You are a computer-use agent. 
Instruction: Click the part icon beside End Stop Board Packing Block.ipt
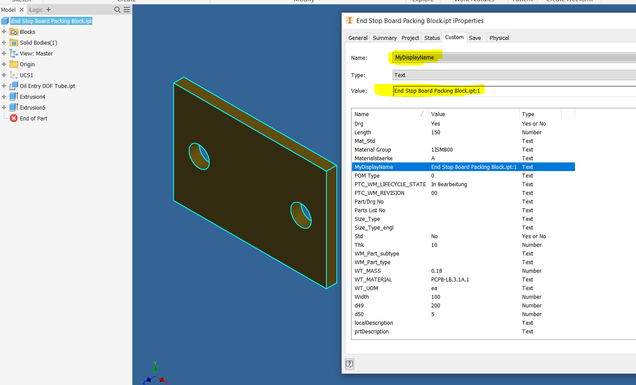pyautogui.click(x=5, y=21)
